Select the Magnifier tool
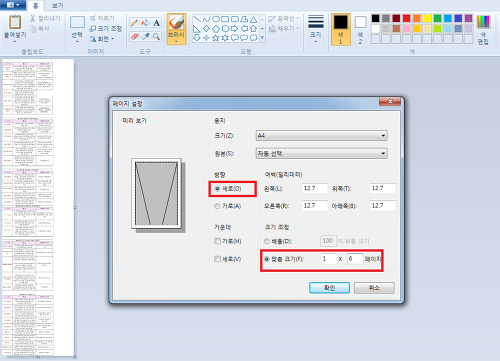 pos(156,36)
